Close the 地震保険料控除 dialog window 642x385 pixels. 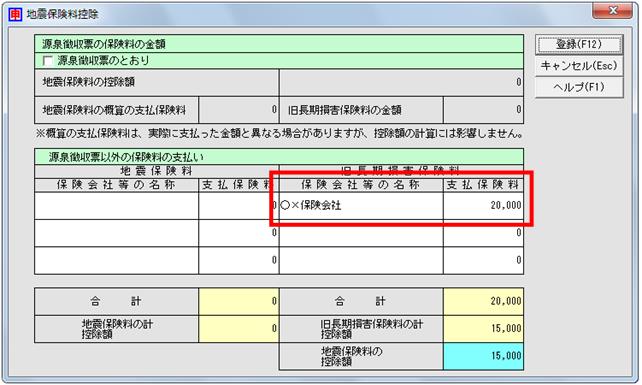pyautogui.click(x=612, y=11)
